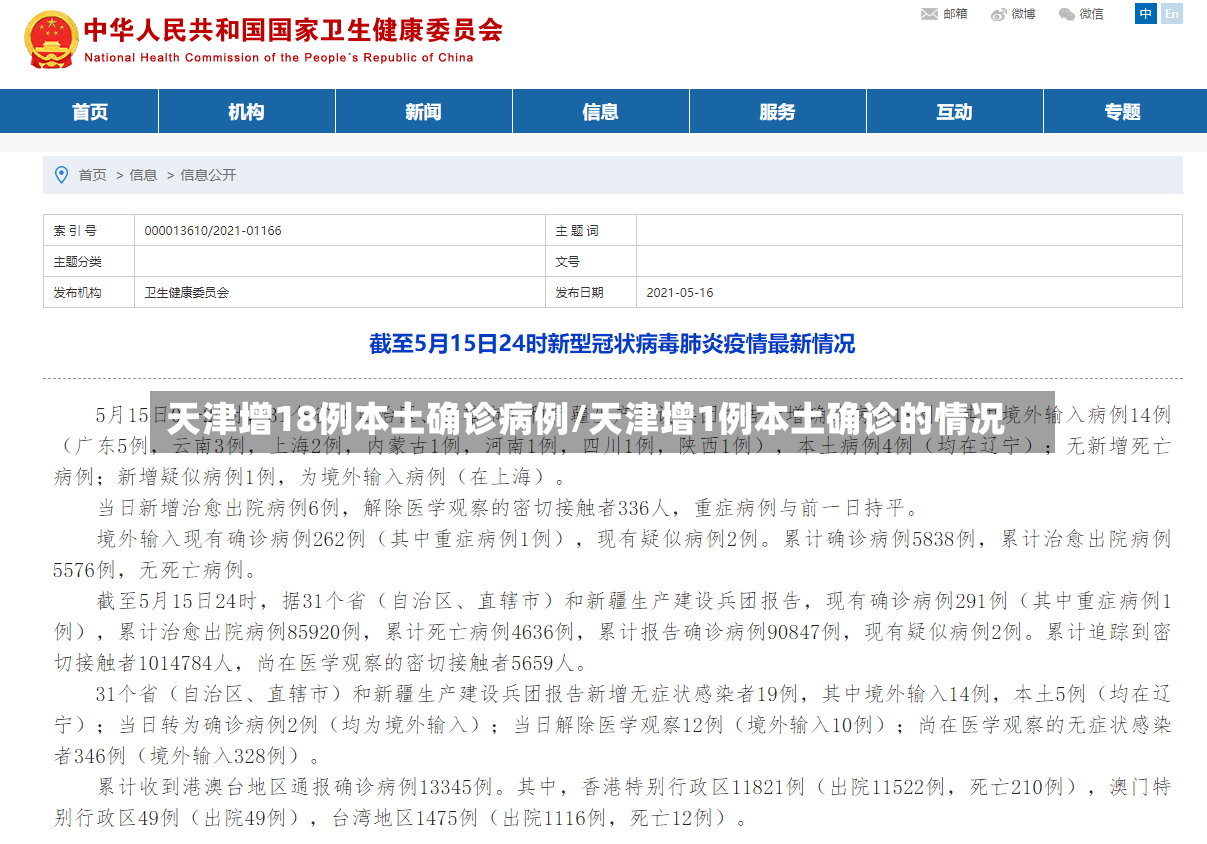Image resolution: width=1207 pixels, height=844 pixels.
Task: Click the 邮箱 envelope icon
Action: coord(929,14)
